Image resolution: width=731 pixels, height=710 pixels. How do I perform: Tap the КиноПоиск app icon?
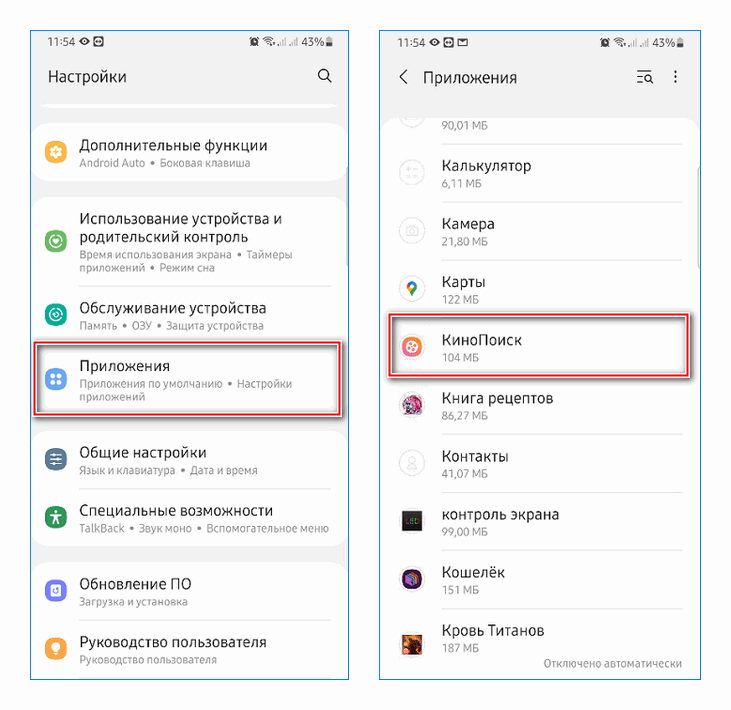point(412,346)
